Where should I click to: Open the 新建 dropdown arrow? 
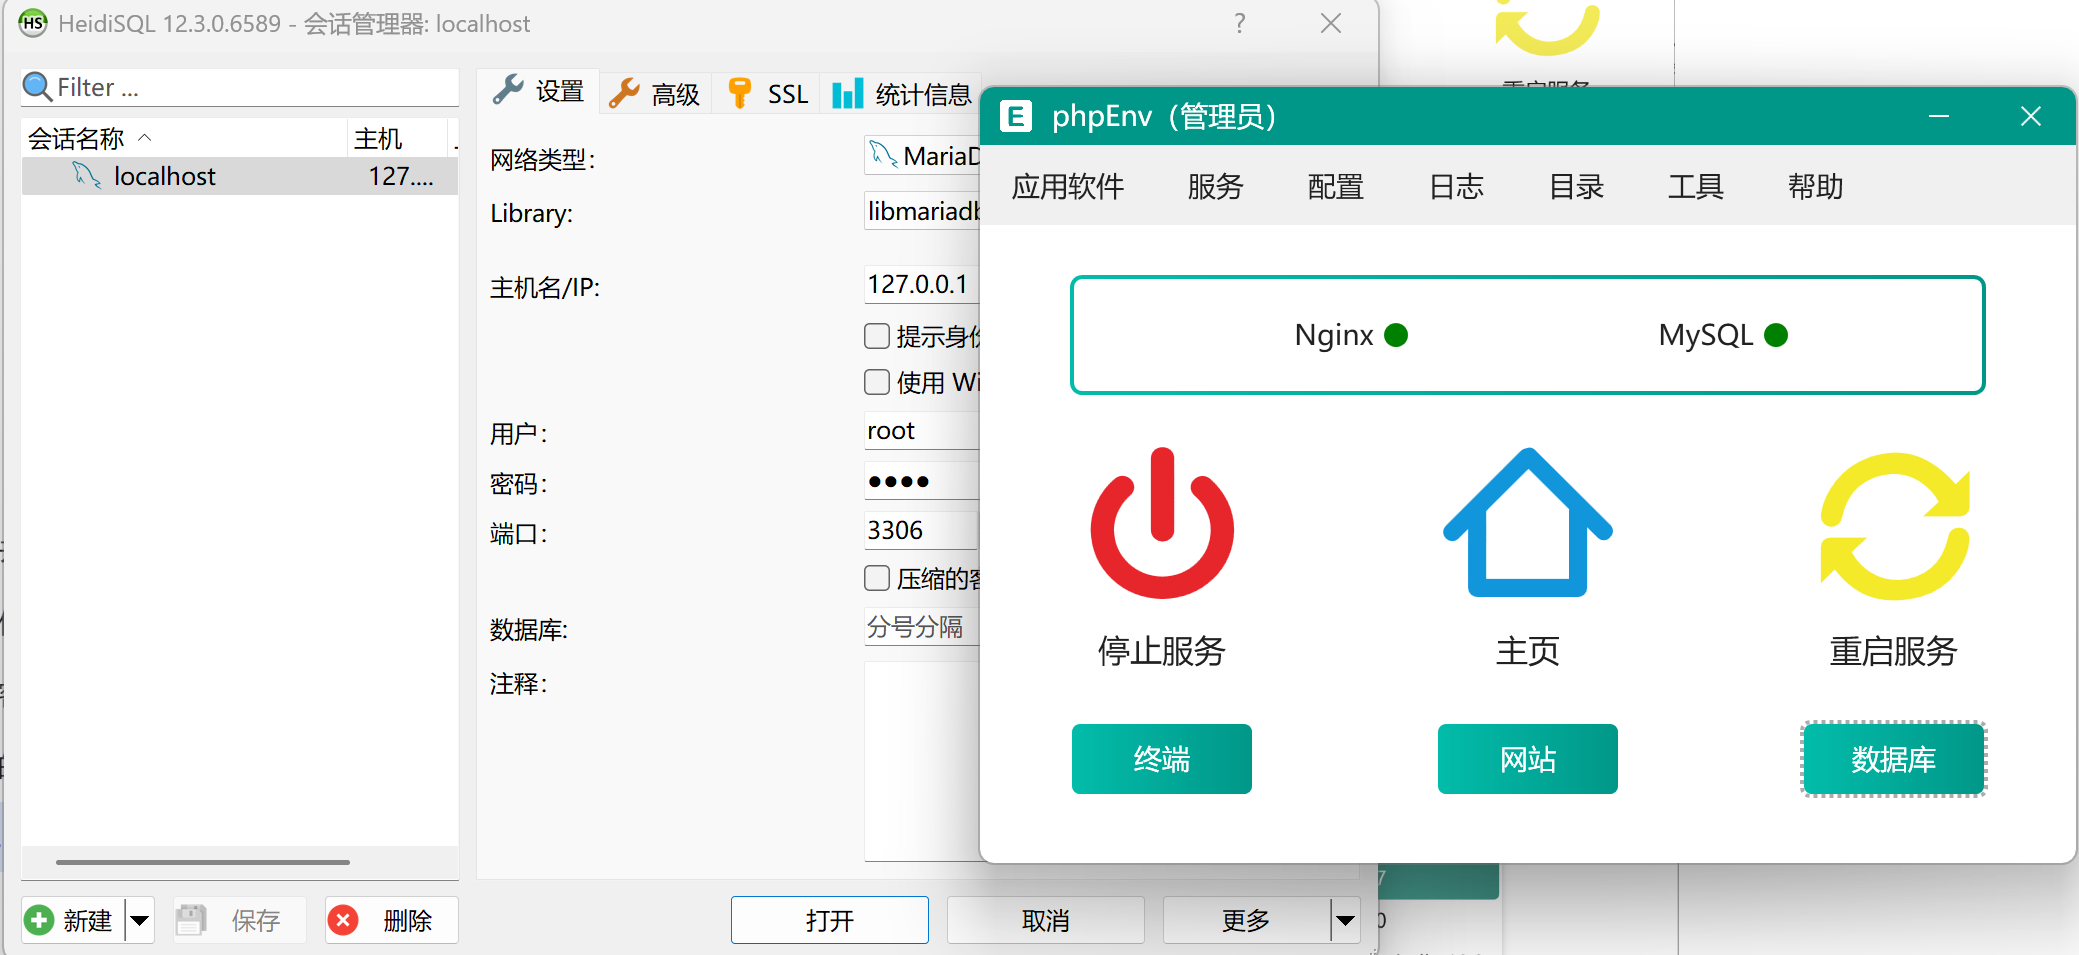[x=140, y=920]
